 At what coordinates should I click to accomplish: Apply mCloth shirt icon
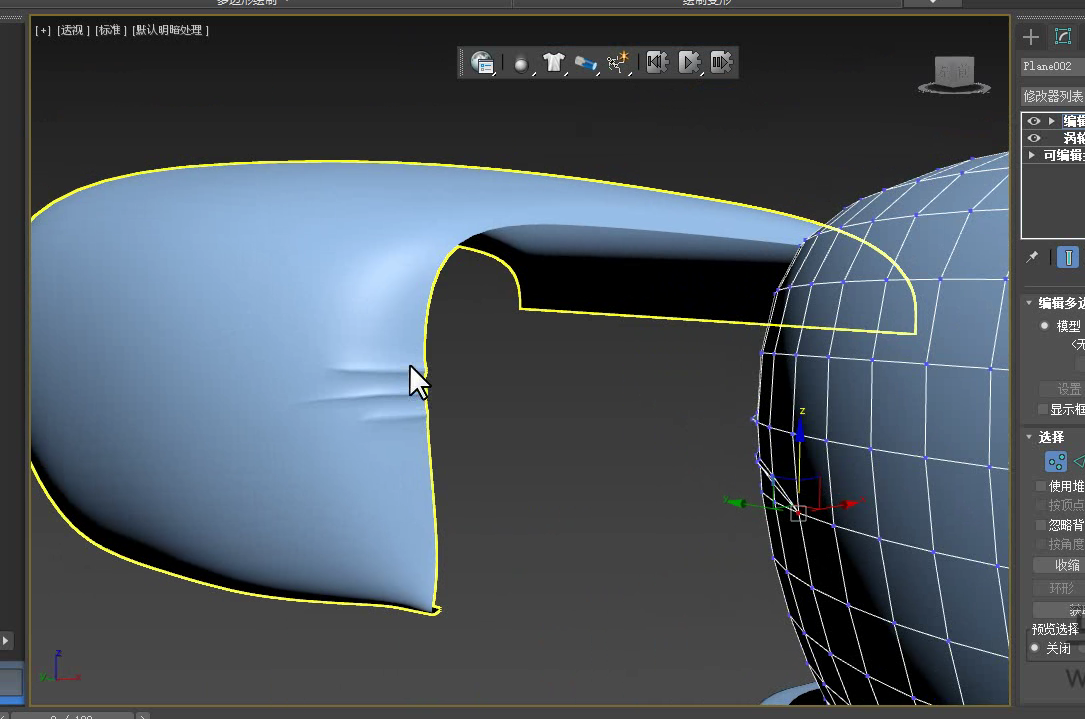[554, 63]
